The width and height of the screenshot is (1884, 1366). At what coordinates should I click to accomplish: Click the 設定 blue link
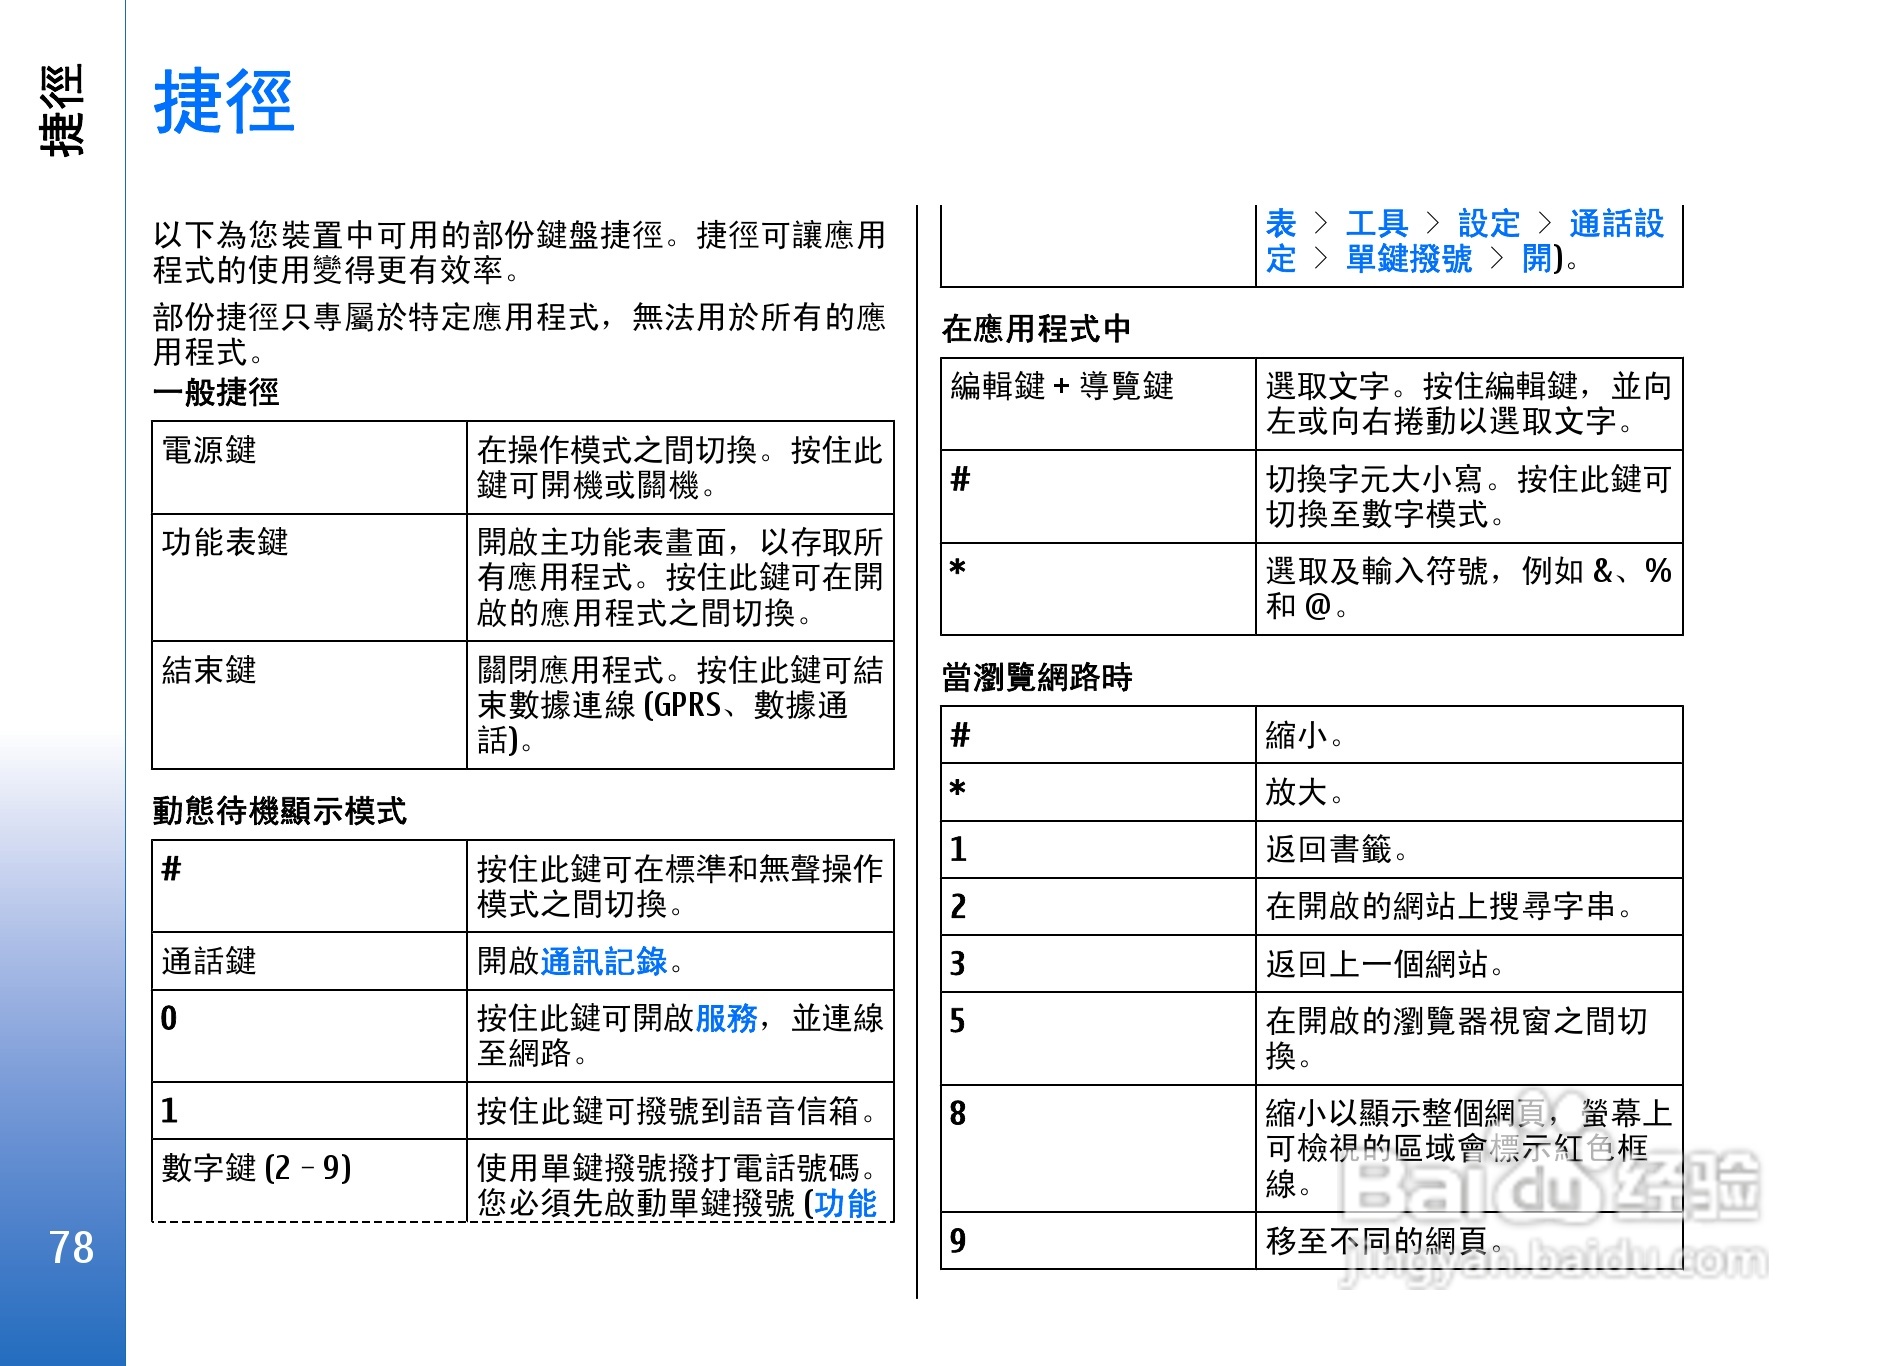click(x=1488, y=223)
